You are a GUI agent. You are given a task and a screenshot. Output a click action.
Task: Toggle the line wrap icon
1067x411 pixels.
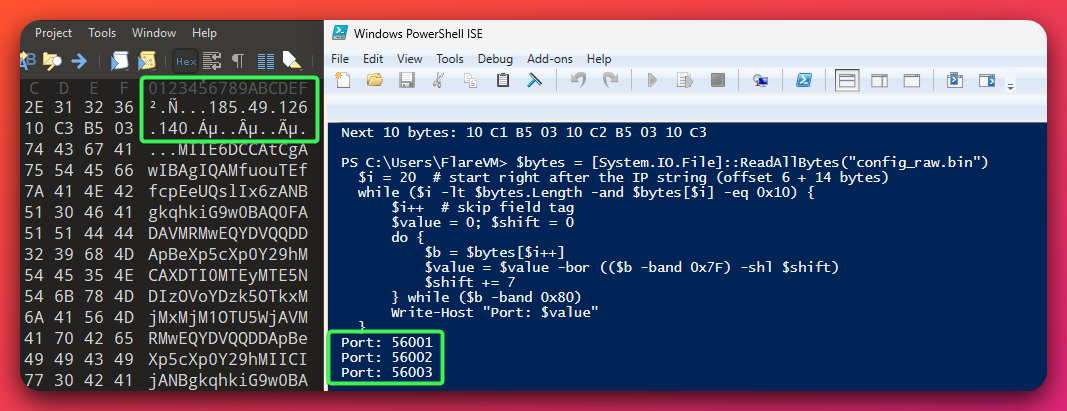[x=212, y=61]
